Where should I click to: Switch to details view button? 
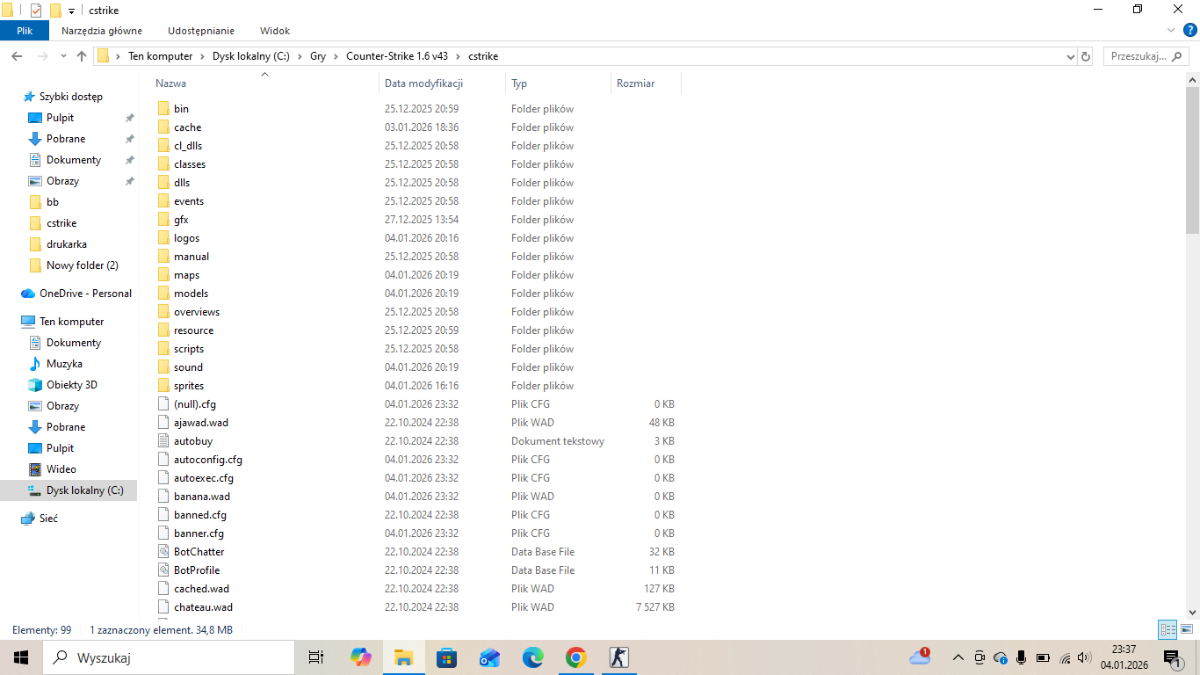coord(1167,630)
